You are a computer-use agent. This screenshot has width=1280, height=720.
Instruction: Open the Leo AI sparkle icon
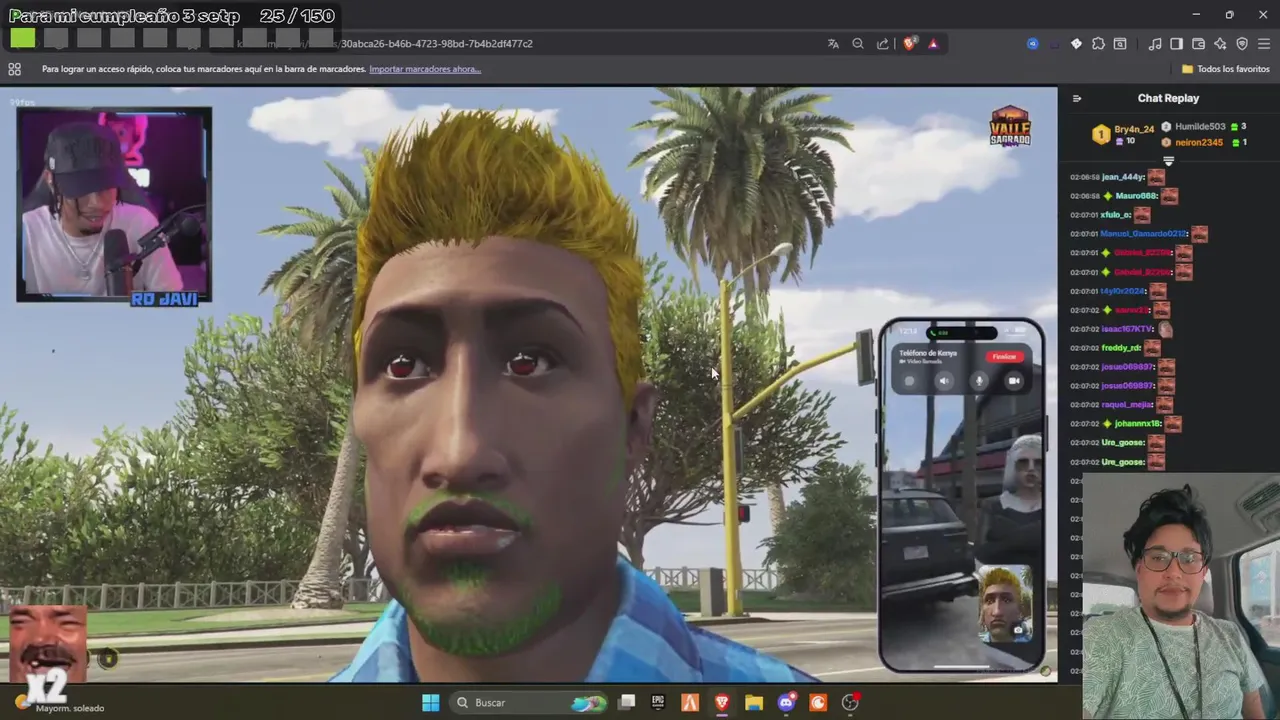[x=1220, y=44]
